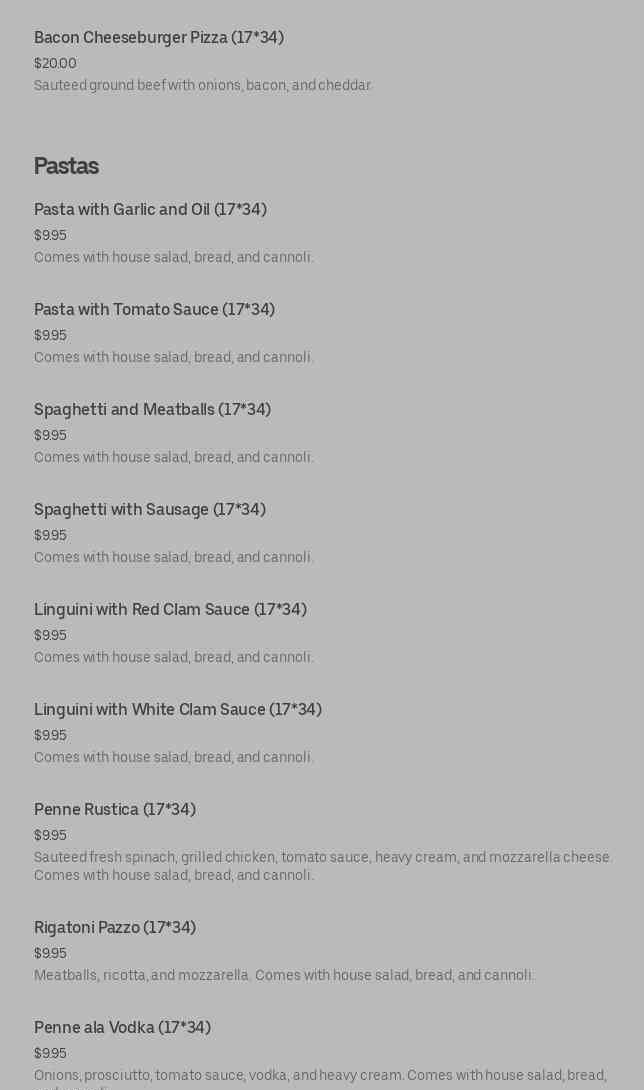Select Penne Rustica menu item
The image size is (644, 1090).
coord(114,810)
